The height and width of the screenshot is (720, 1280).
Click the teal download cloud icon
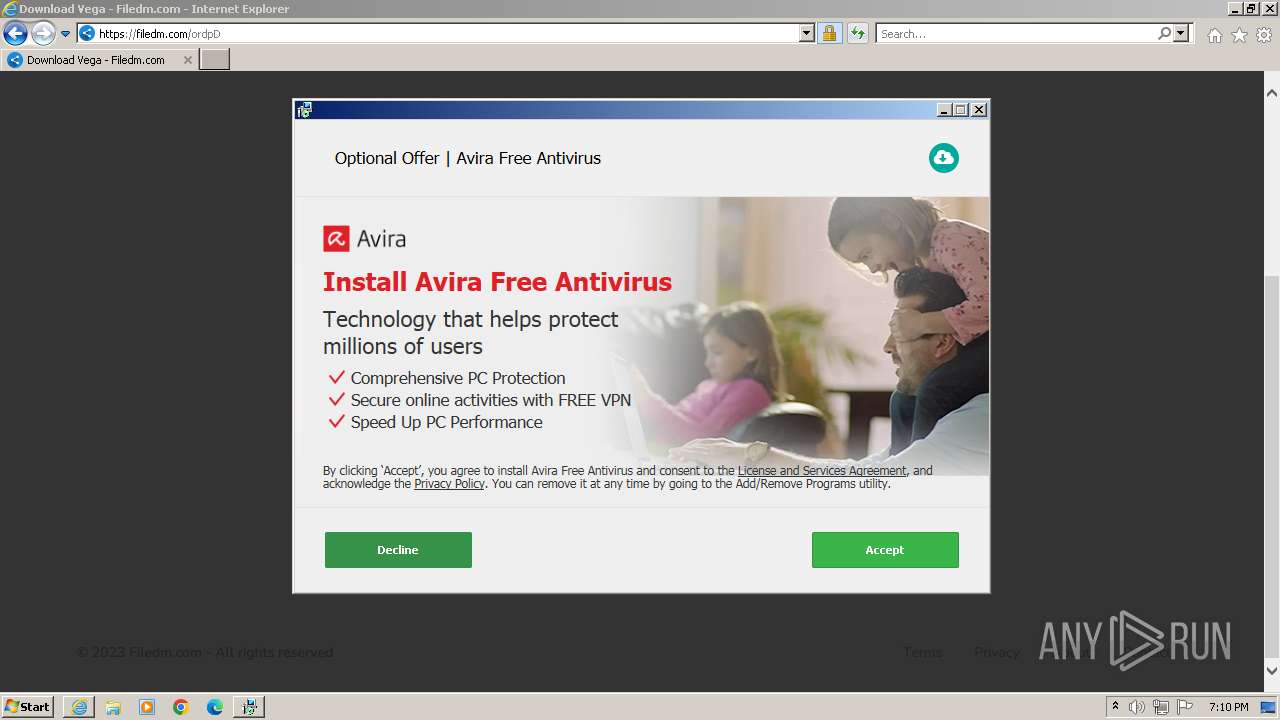pos(943,158)
